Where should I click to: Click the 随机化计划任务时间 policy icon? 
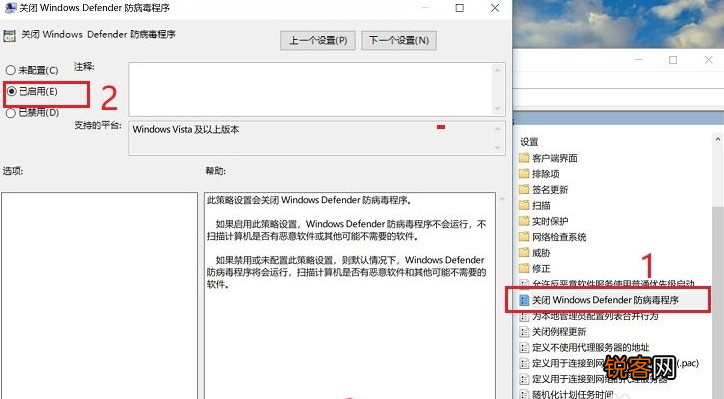524,394
